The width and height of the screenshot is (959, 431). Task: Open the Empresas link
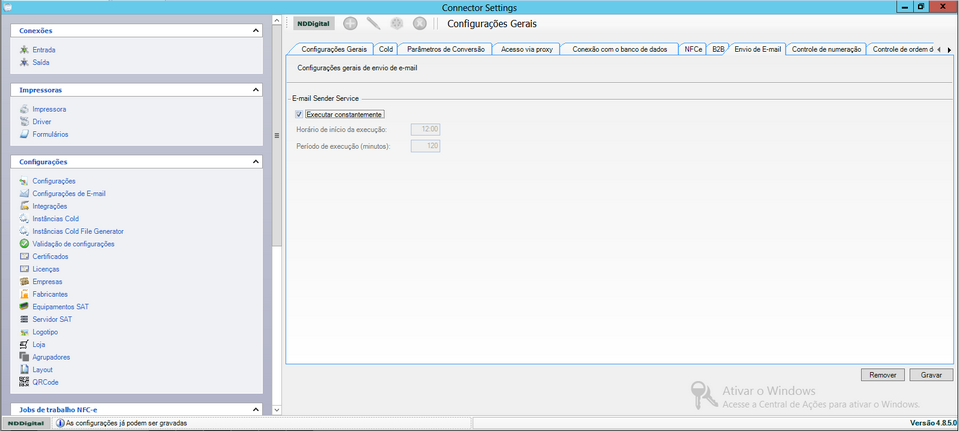tap(47, 281)
